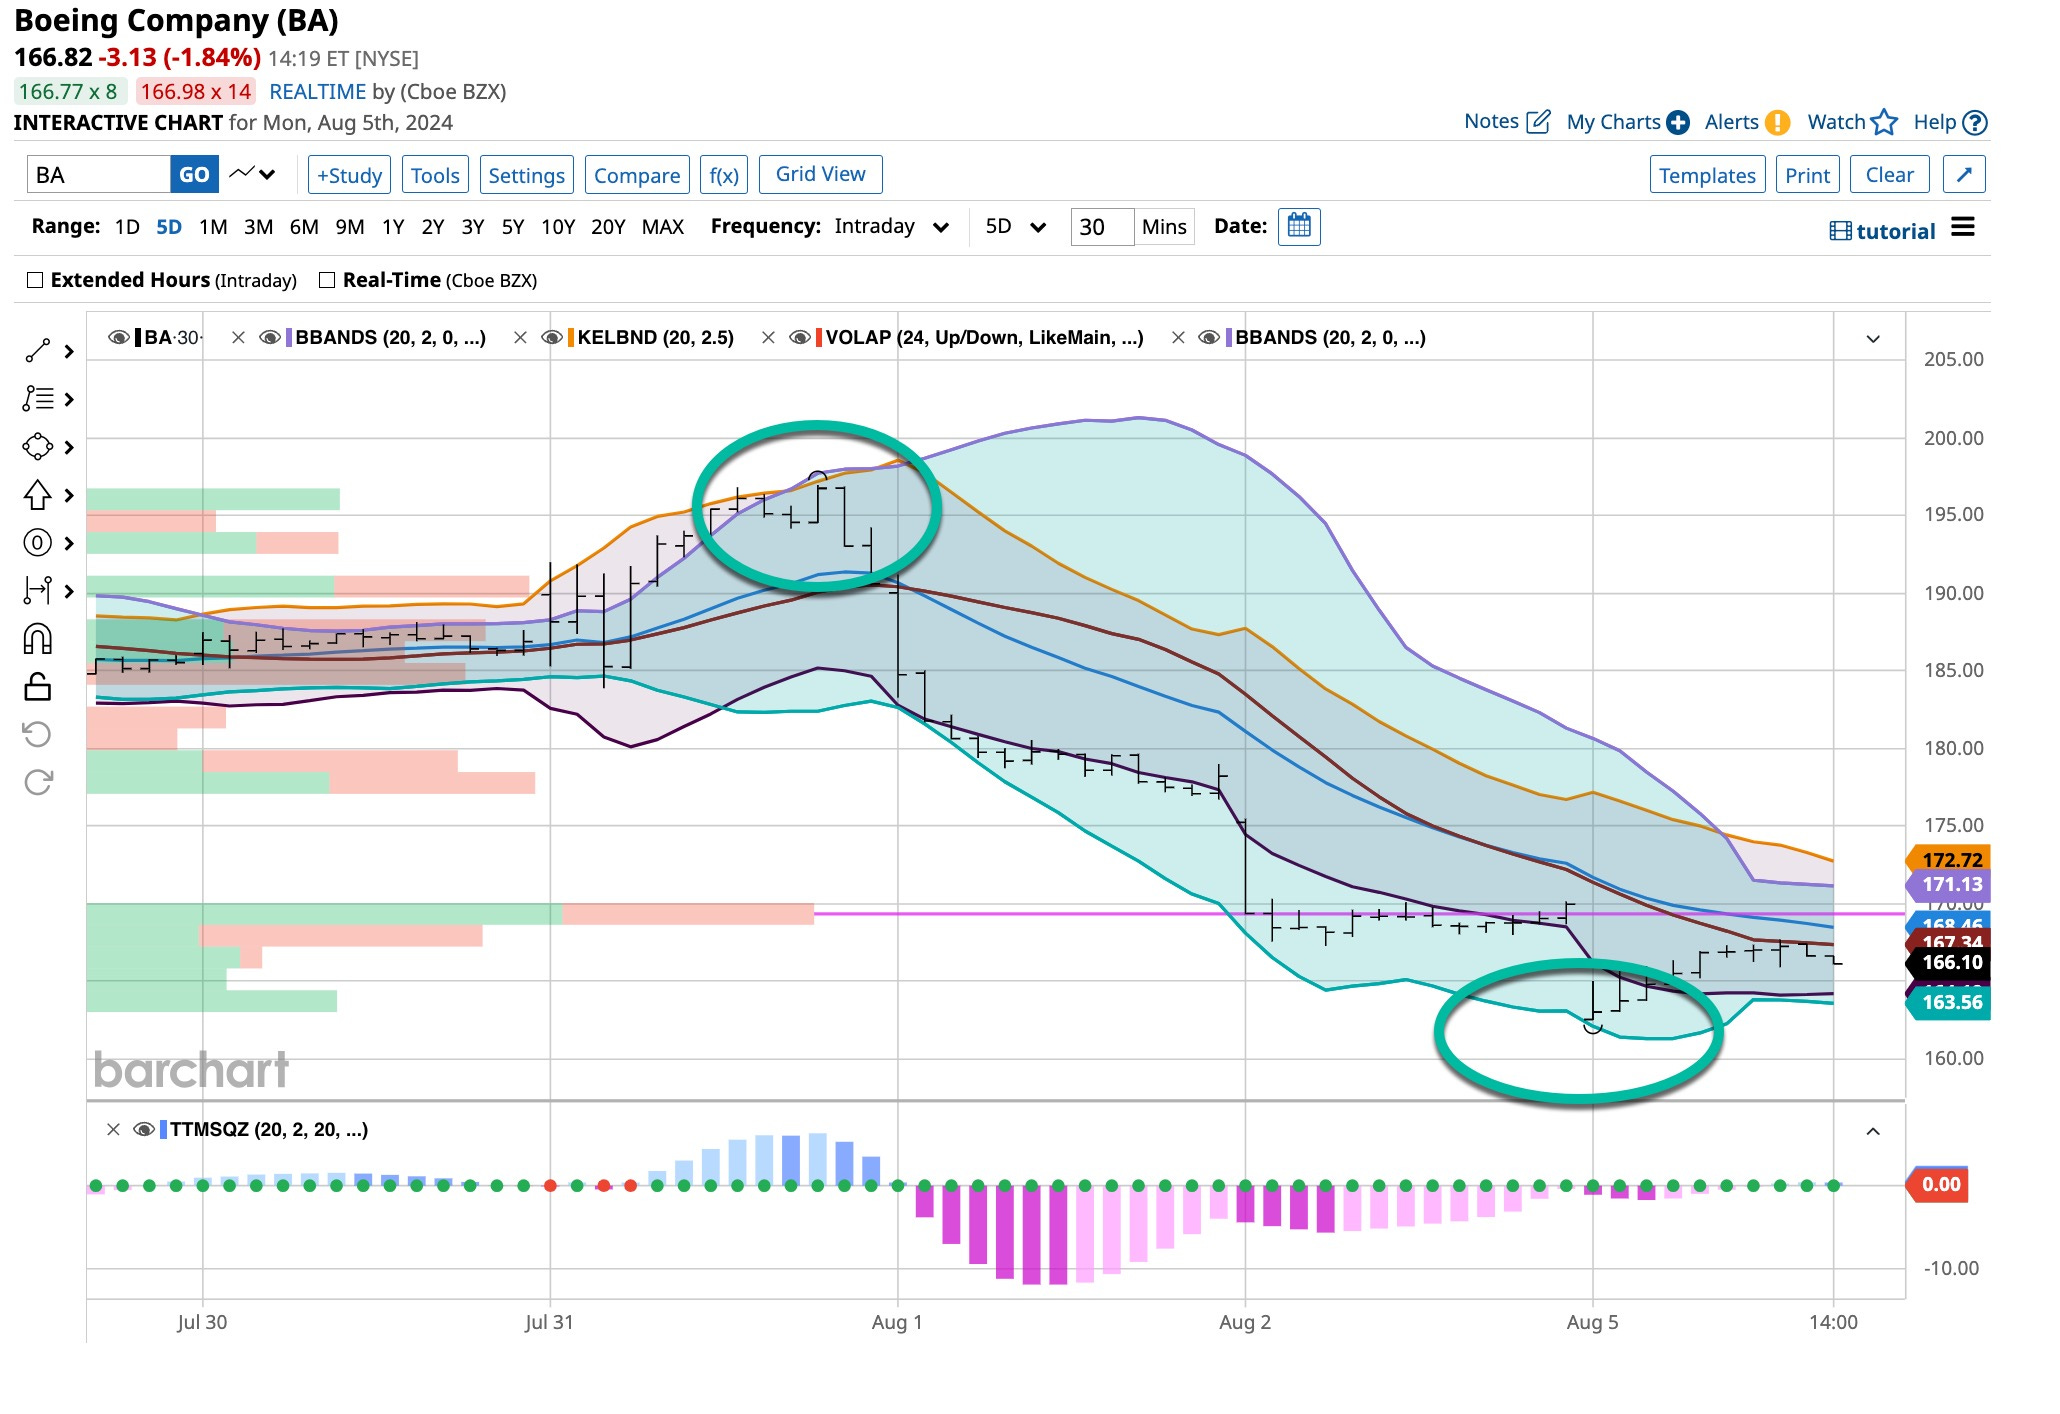Open the Frequency Intraday dropdown

tap(892, 227)
